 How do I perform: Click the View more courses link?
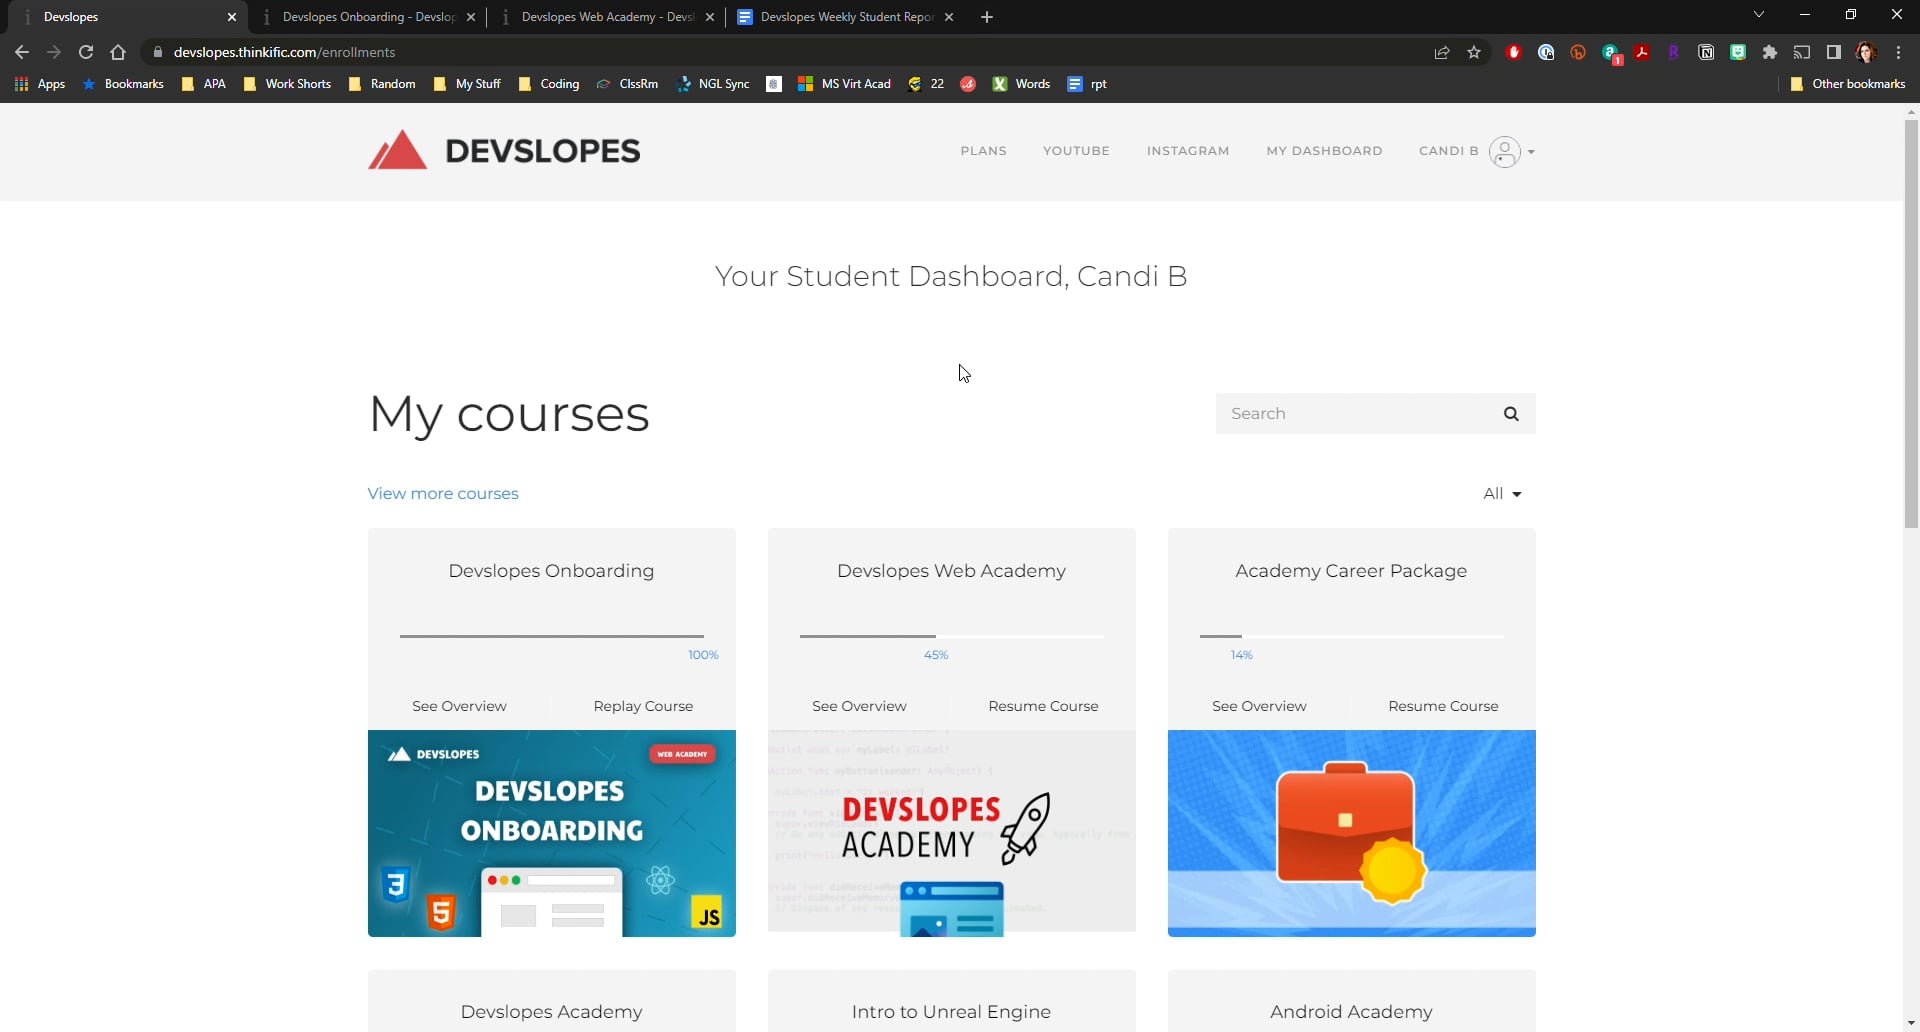pyautogui.click(x=443, y=493)
